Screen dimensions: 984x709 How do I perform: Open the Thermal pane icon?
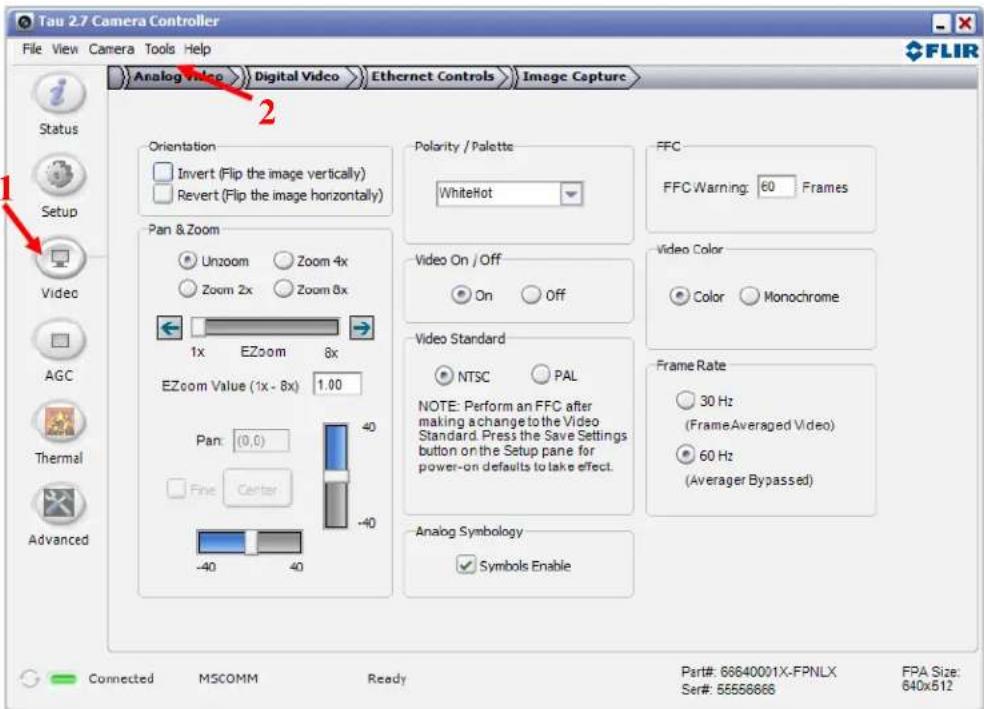[59, 422]
